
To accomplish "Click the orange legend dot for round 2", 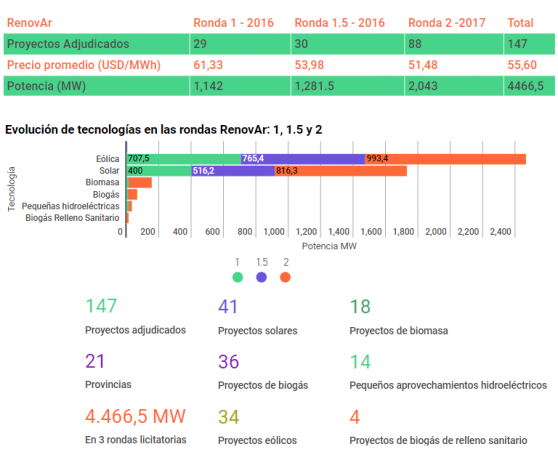I will tap(285, 277).
